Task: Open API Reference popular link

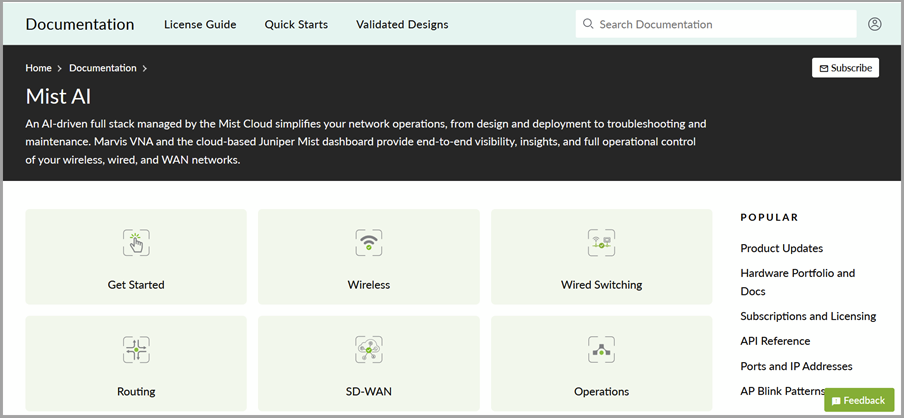Action: (775, 341)
